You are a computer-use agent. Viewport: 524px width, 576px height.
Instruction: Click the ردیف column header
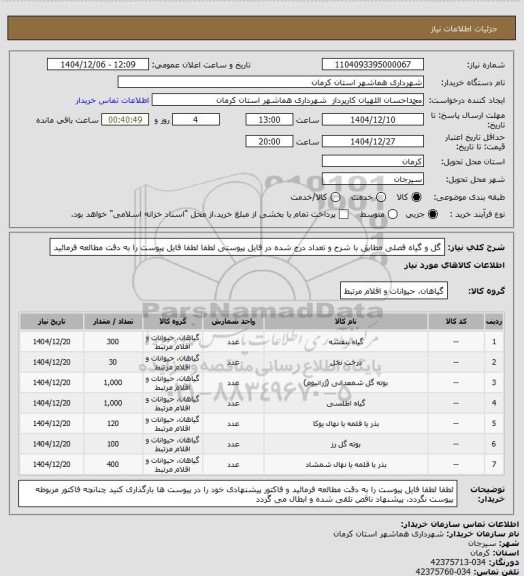pyautogui.click(x=494, y=322)
